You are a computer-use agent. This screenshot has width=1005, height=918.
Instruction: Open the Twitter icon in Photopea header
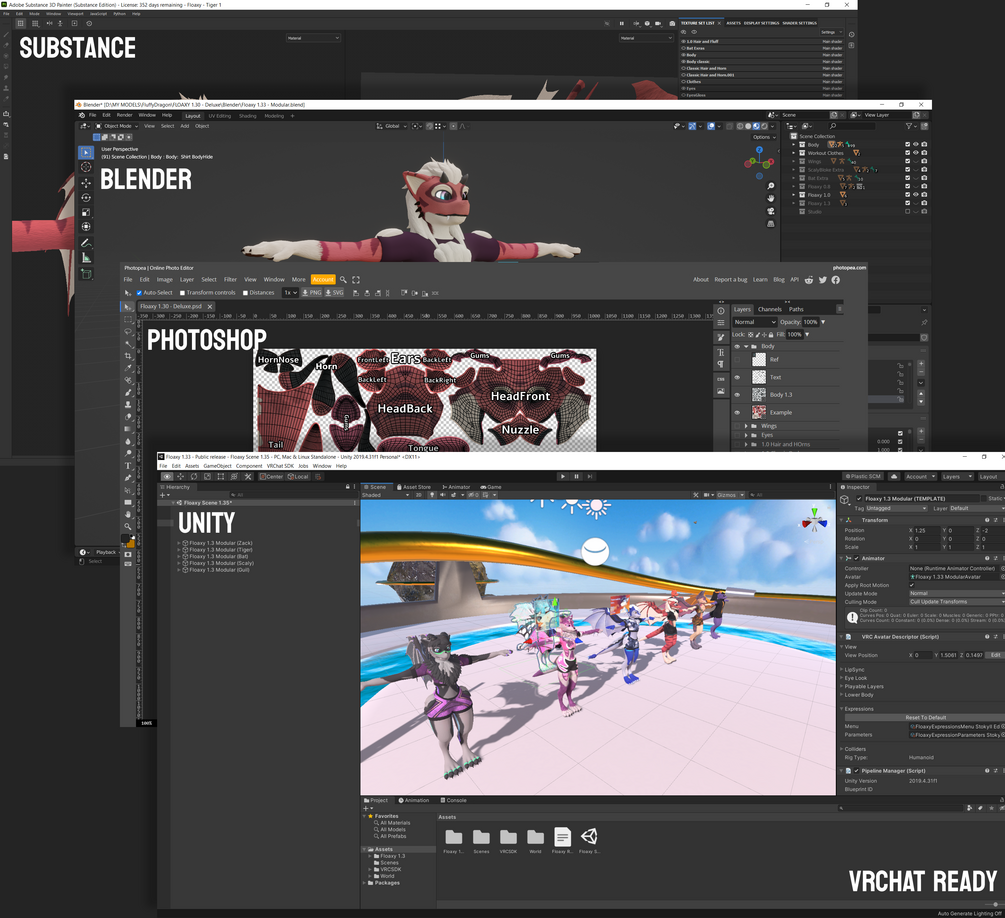822,280
